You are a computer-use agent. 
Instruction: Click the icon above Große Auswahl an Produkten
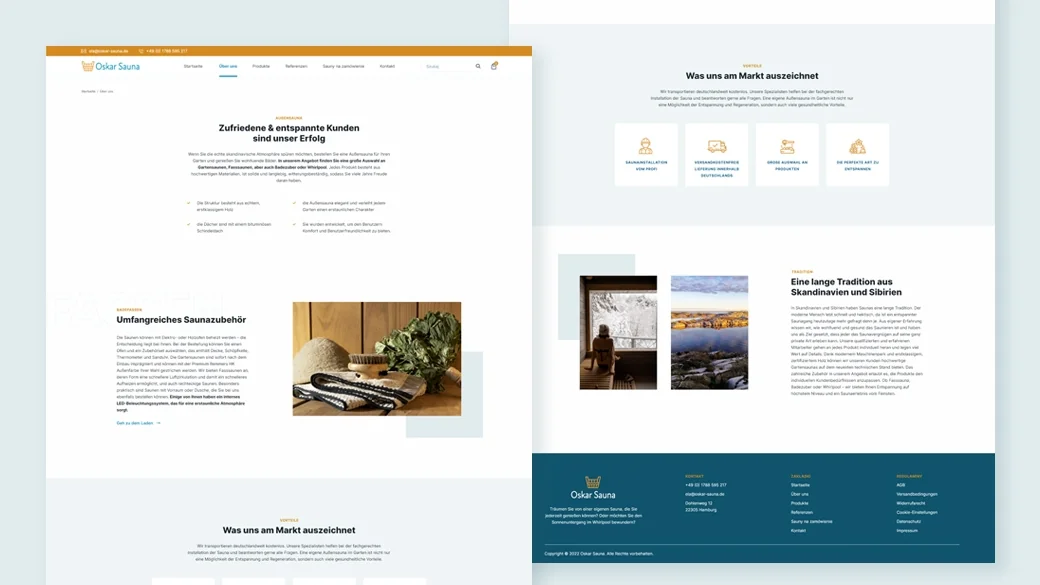click(787, 146)
